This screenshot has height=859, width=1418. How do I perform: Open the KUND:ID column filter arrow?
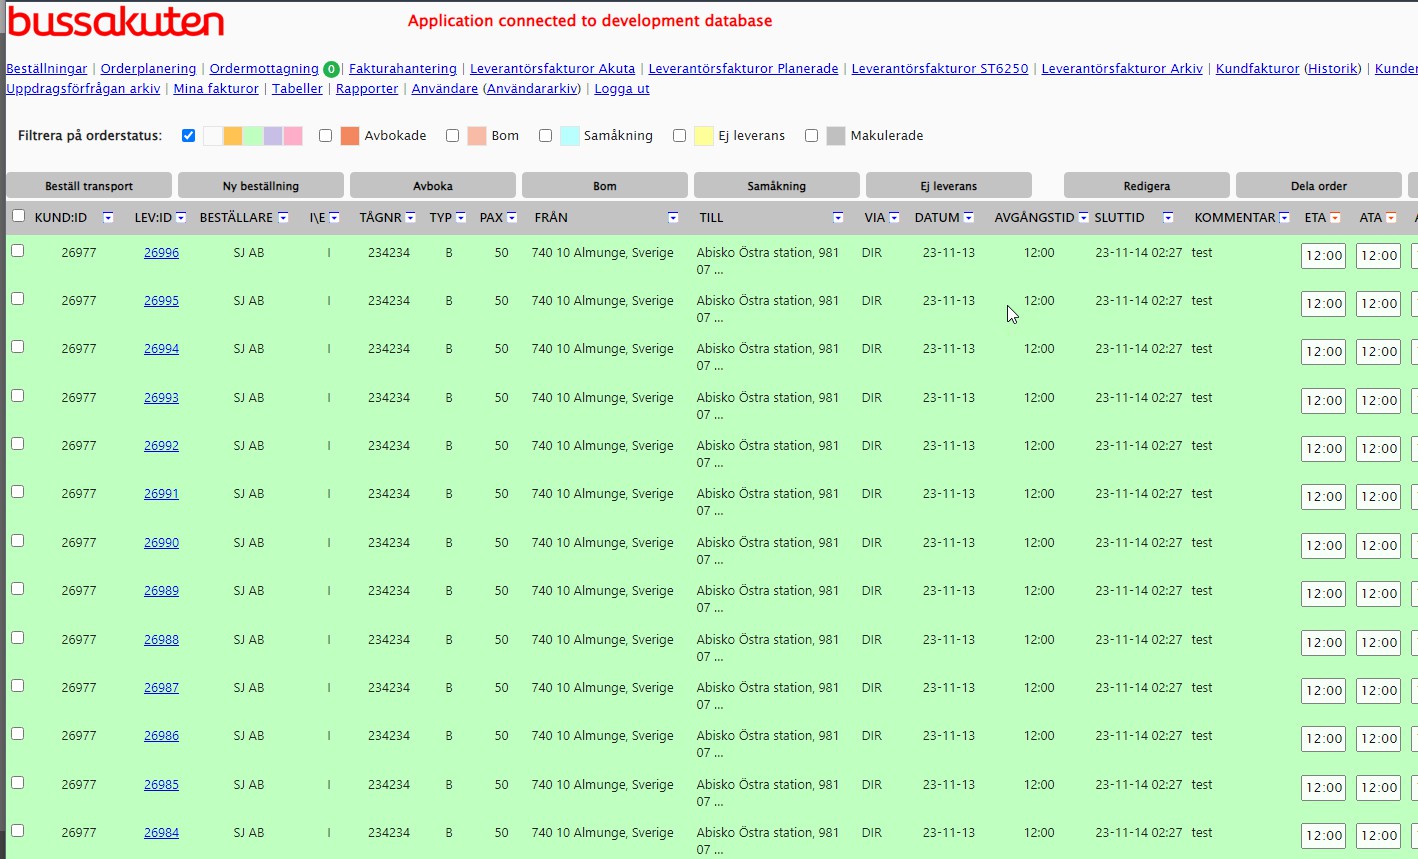pos(108,218)
